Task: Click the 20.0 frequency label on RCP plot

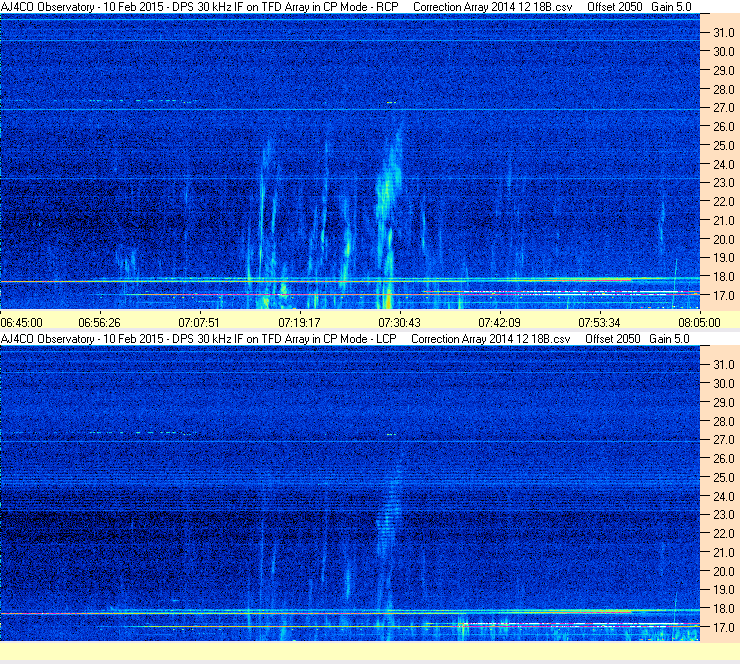Action: click(723, 239)
